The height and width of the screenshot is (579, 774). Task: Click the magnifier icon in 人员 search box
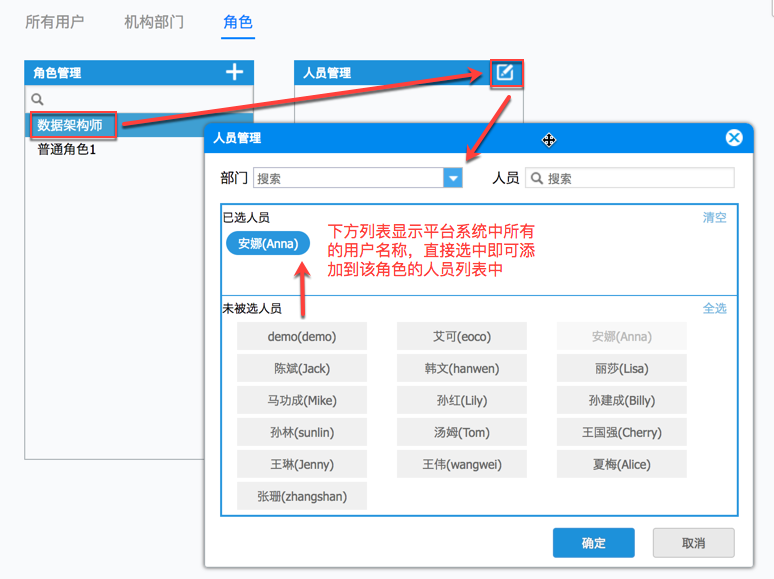(x=537, y=178)
